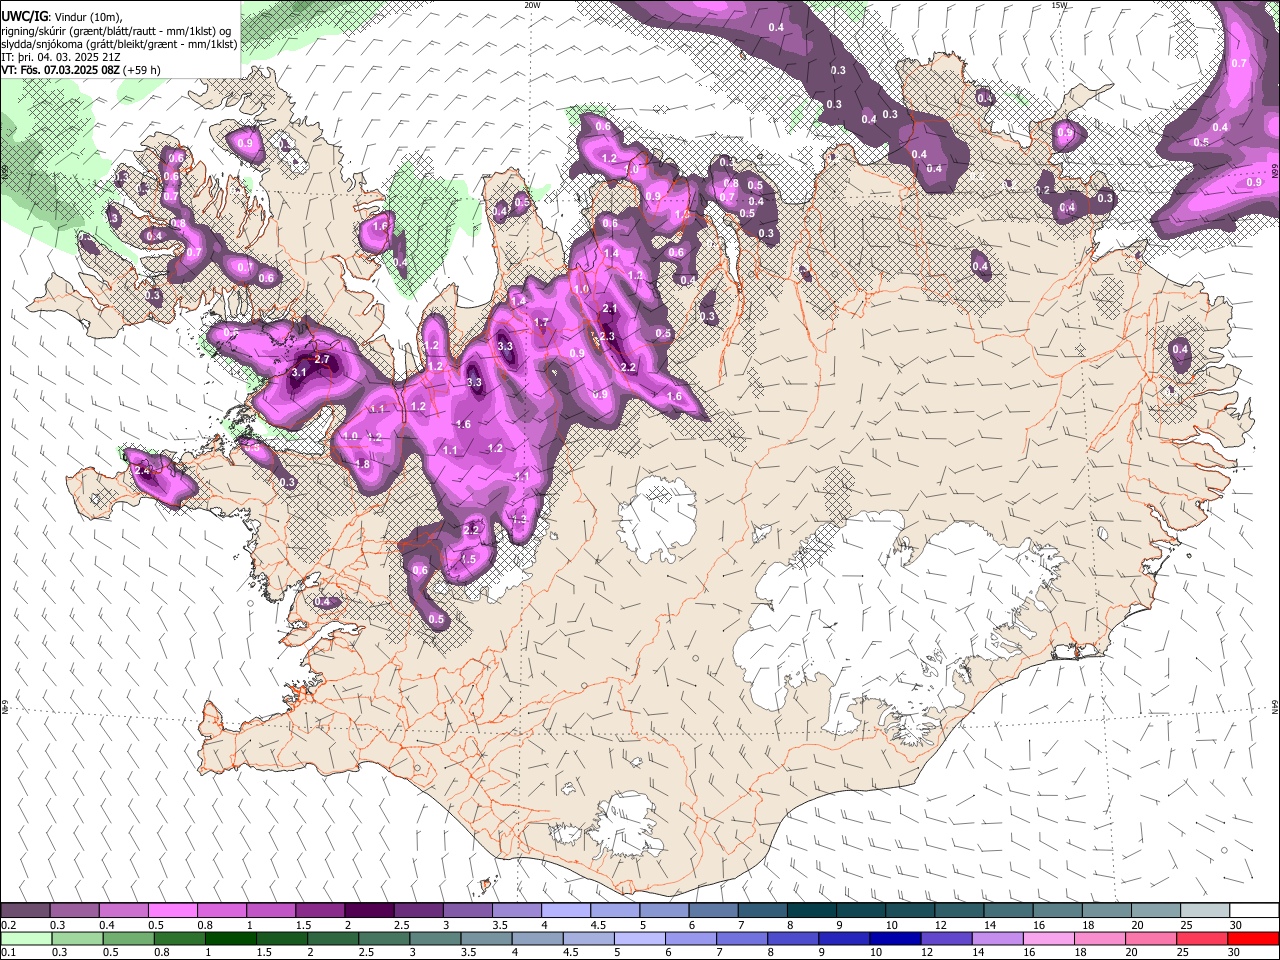Select dull purple swatch labeled 0.2, upper legend
Image resolution: width=1280 pixels, height=960 pixels.
tap(25, 910)
